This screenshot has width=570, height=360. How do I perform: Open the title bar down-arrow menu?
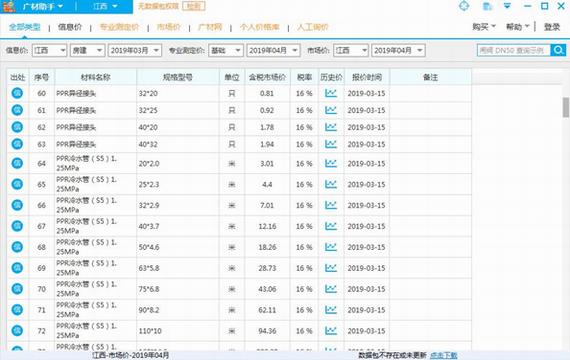coord(507,6)
